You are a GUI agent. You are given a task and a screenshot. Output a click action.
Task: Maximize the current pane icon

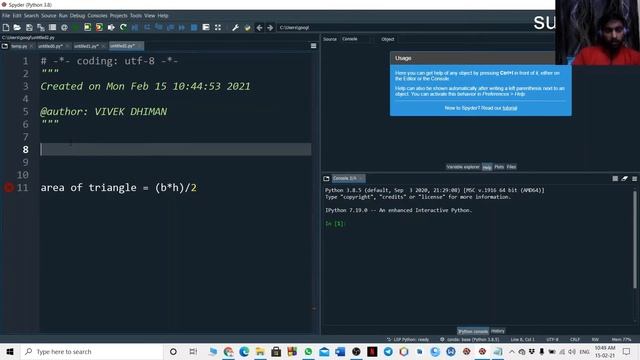pos(206,27)
